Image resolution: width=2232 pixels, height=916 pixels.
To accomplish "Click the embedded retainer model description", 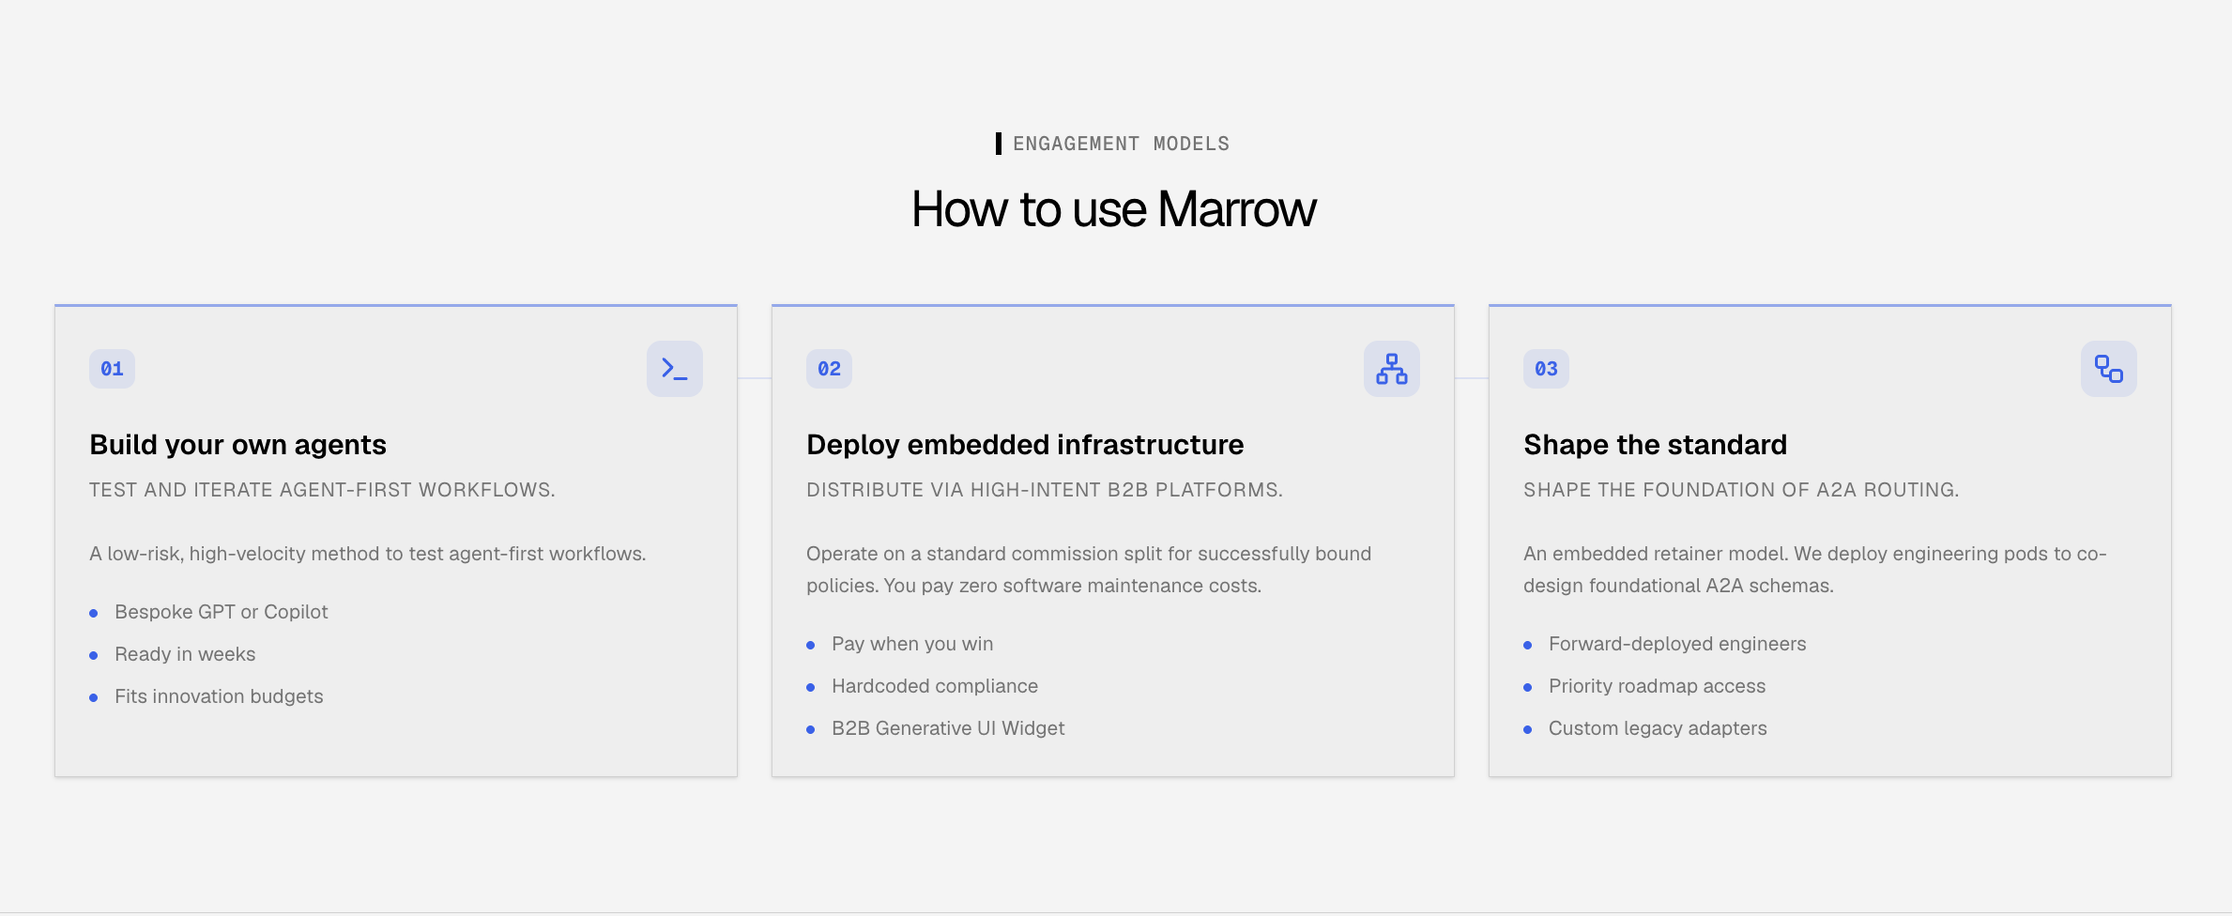I will pyautogui.click(x=1815, y=570).
